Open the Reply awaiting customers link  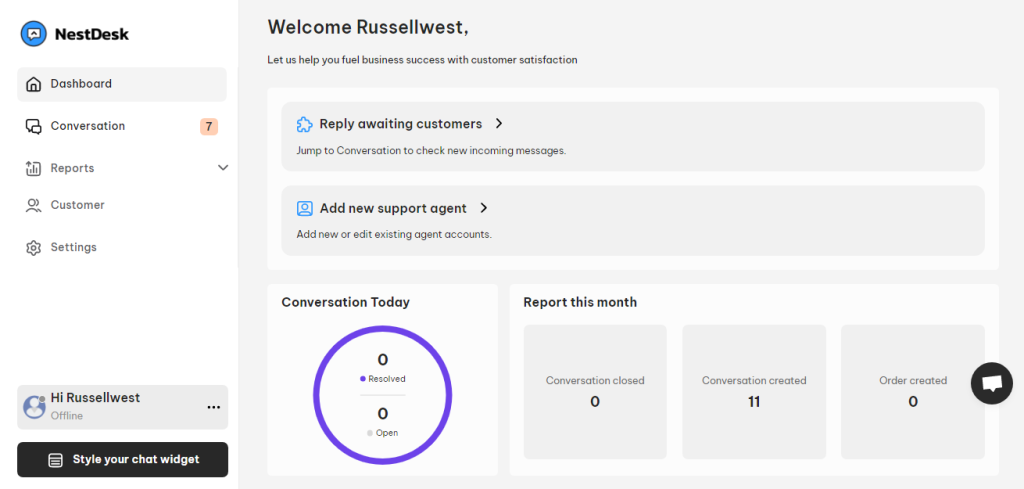pos(401,124)
